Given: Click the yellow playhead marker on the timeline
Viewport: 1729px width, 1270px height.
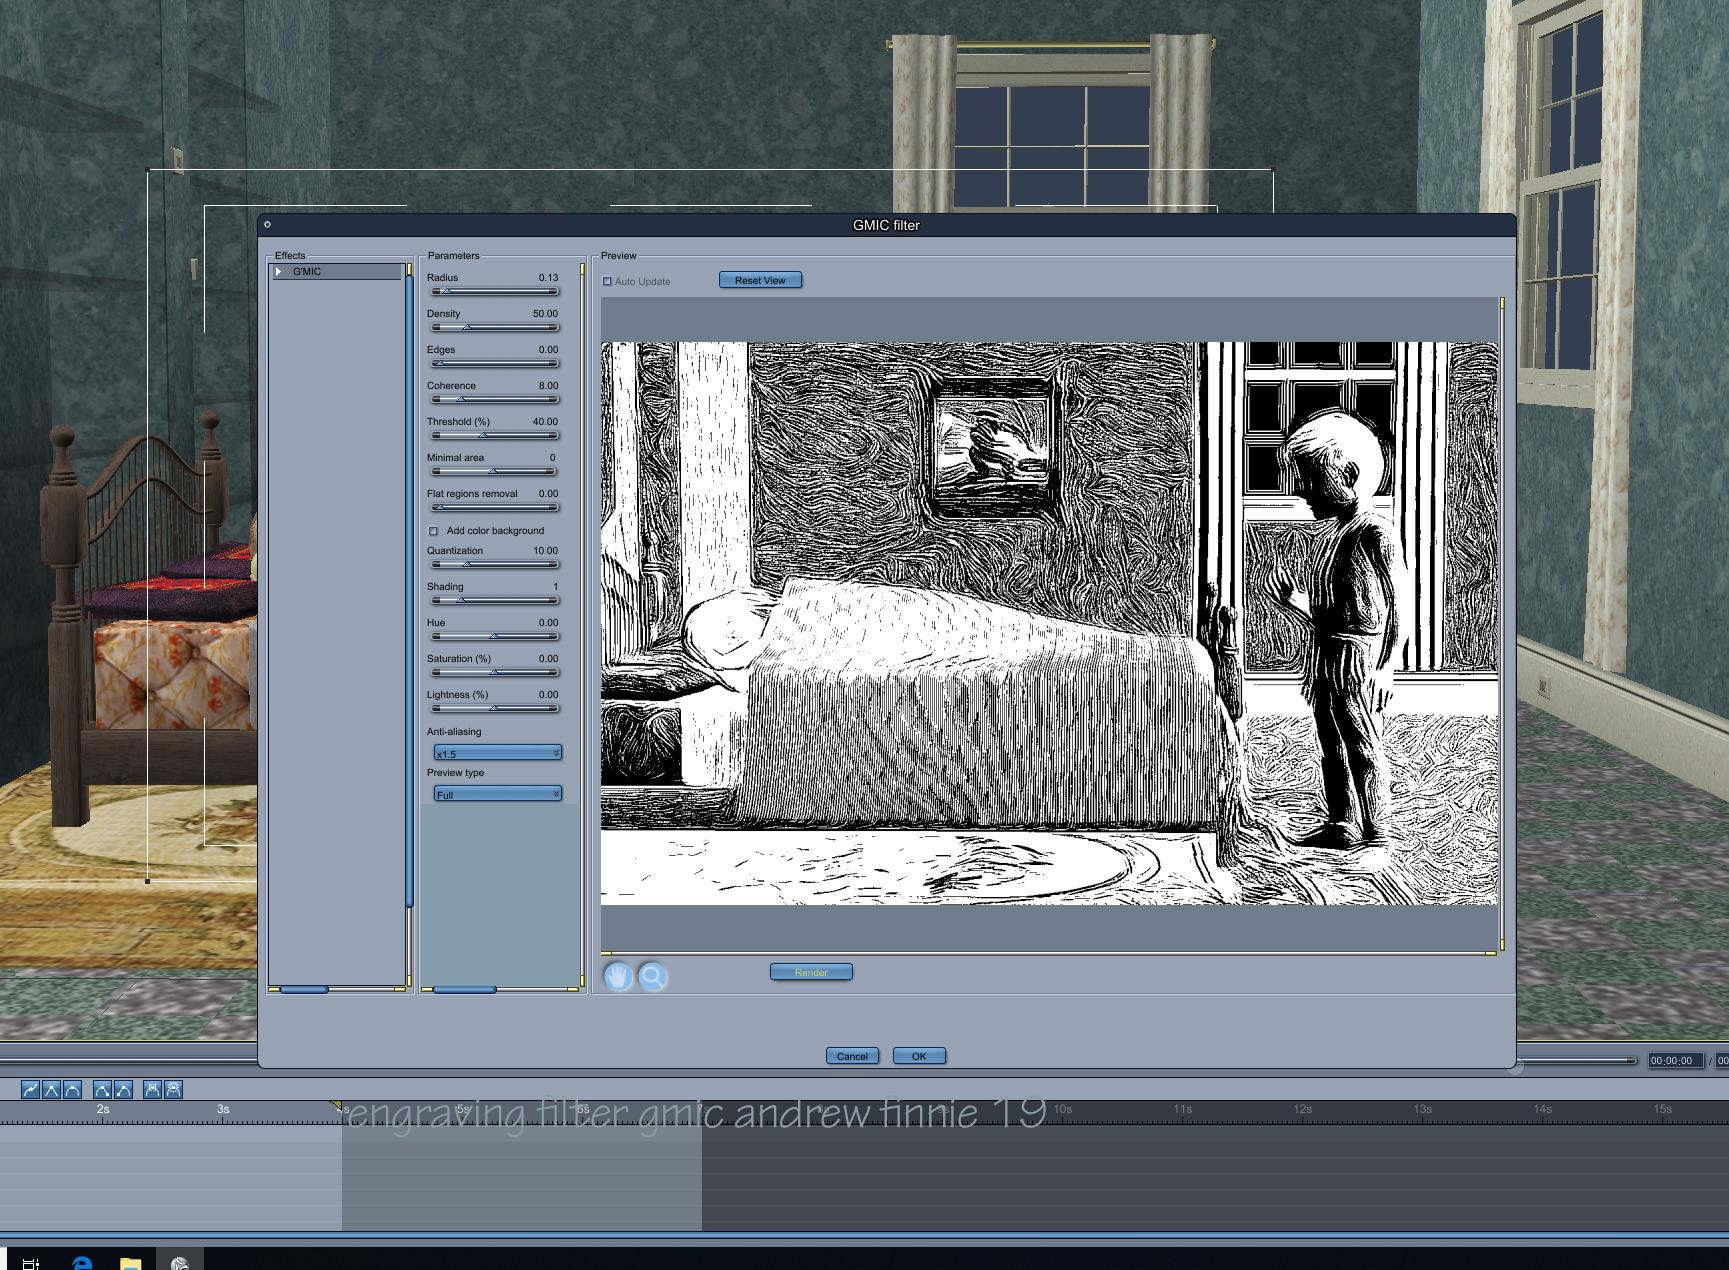Looking at the screenshot, I should coord(338,1106).
